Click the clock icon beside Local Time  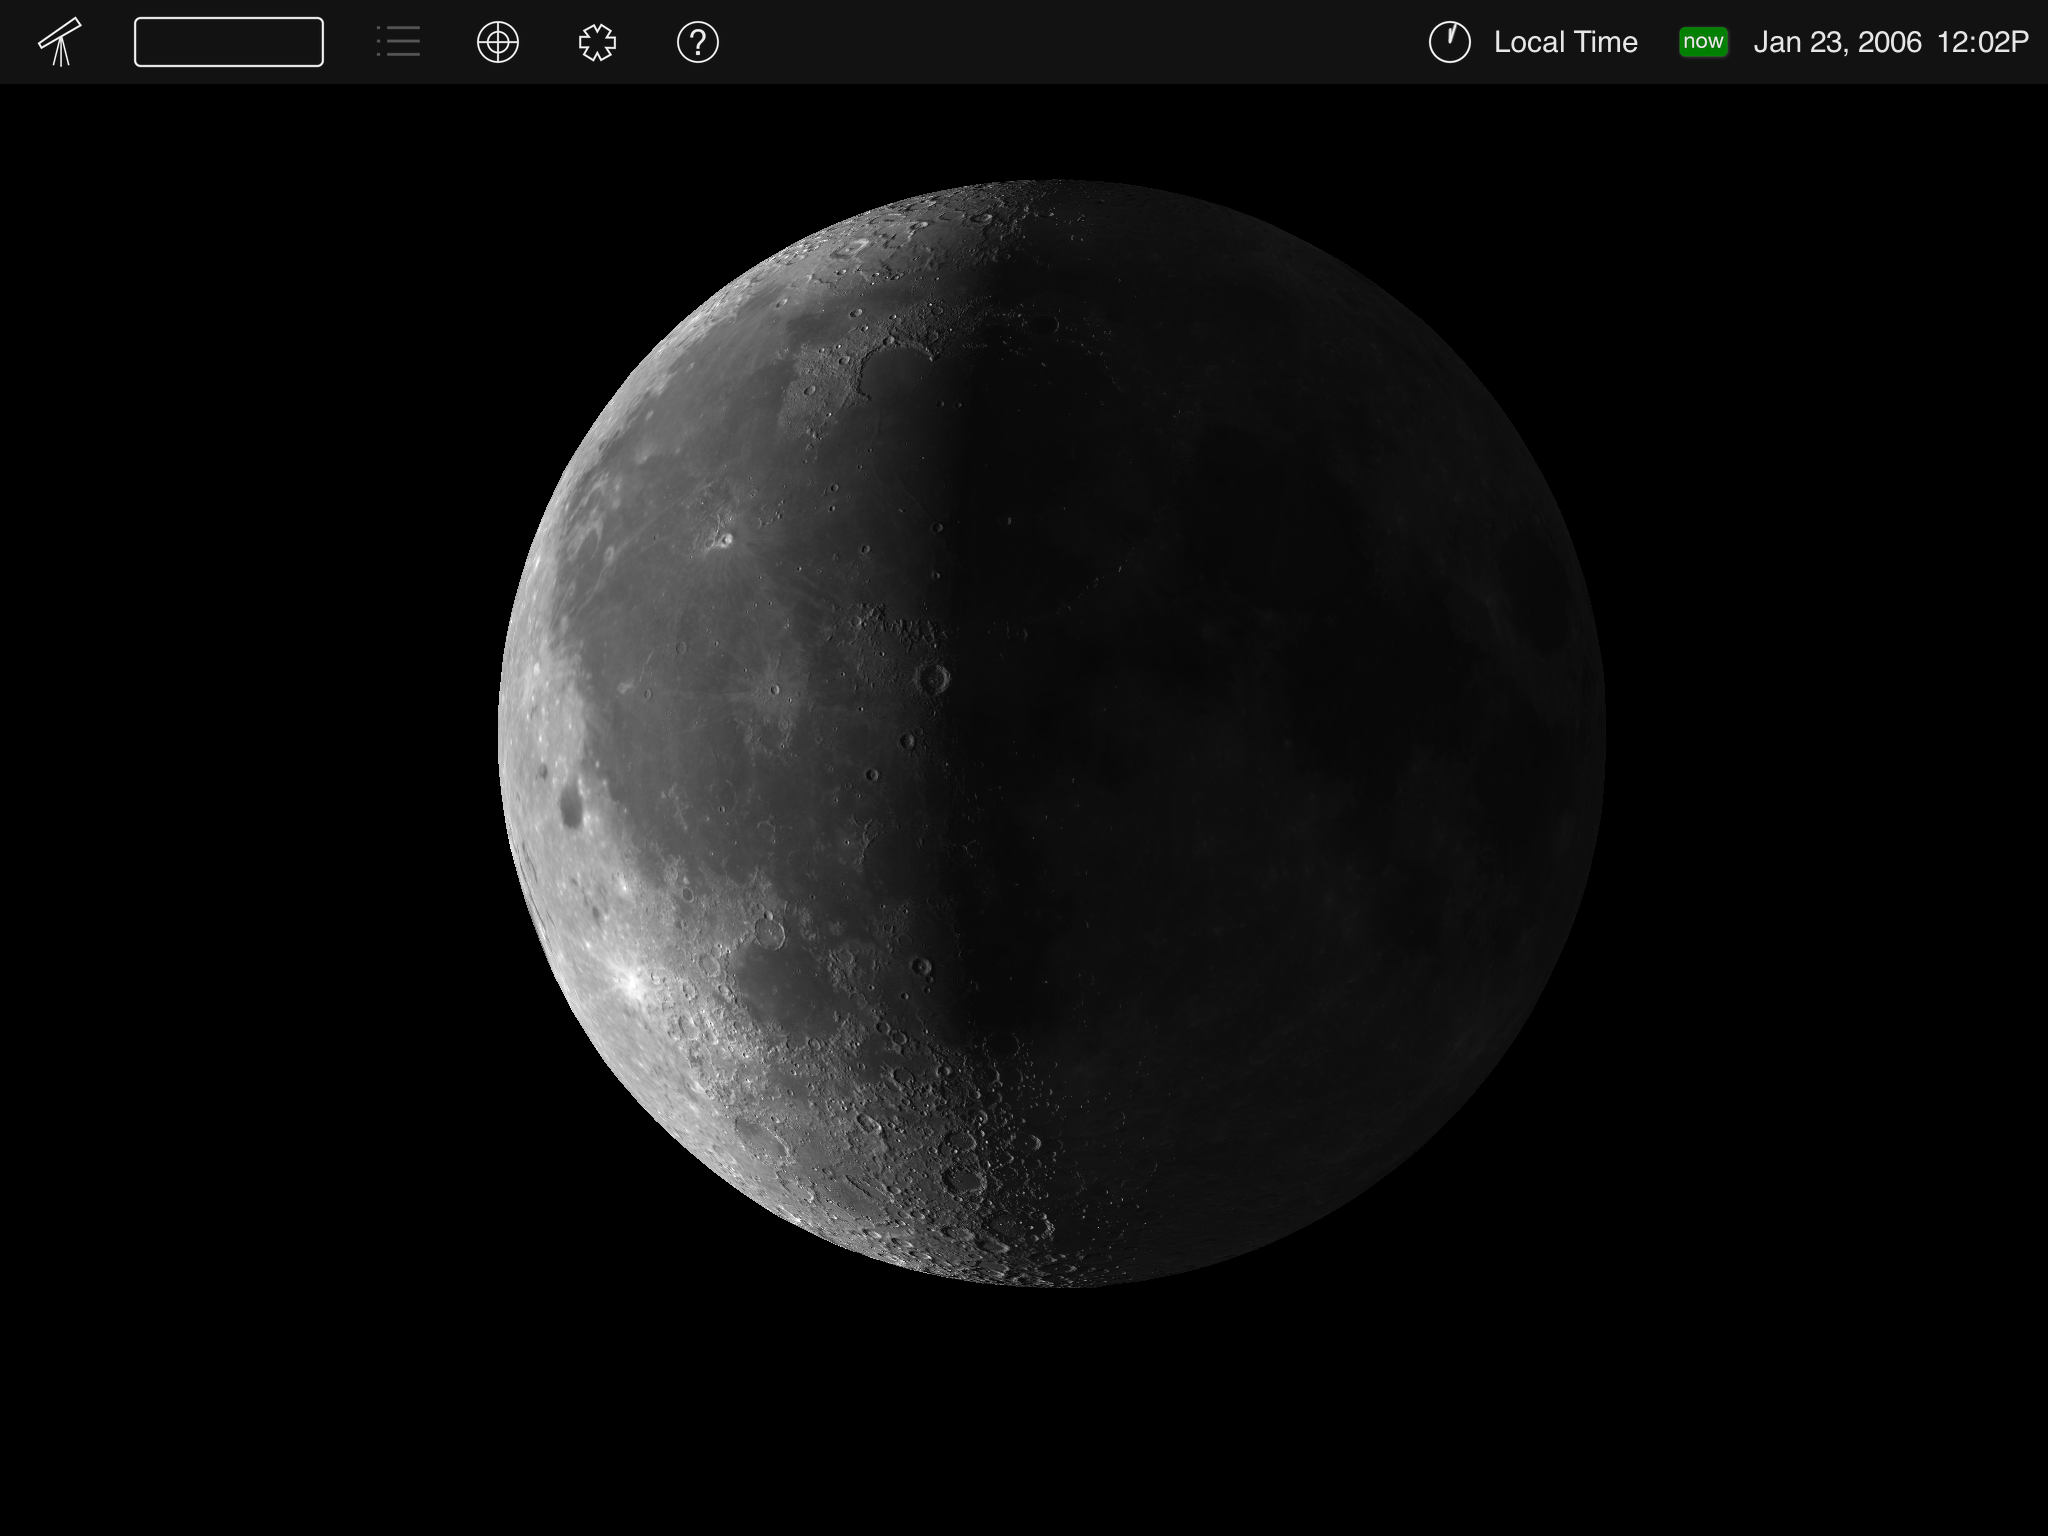point(1449,42)
